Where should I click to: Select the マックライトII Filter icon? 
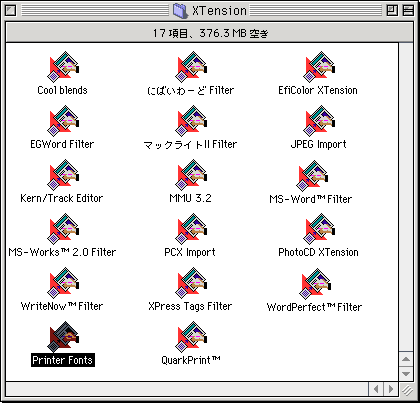pos(191,121)
